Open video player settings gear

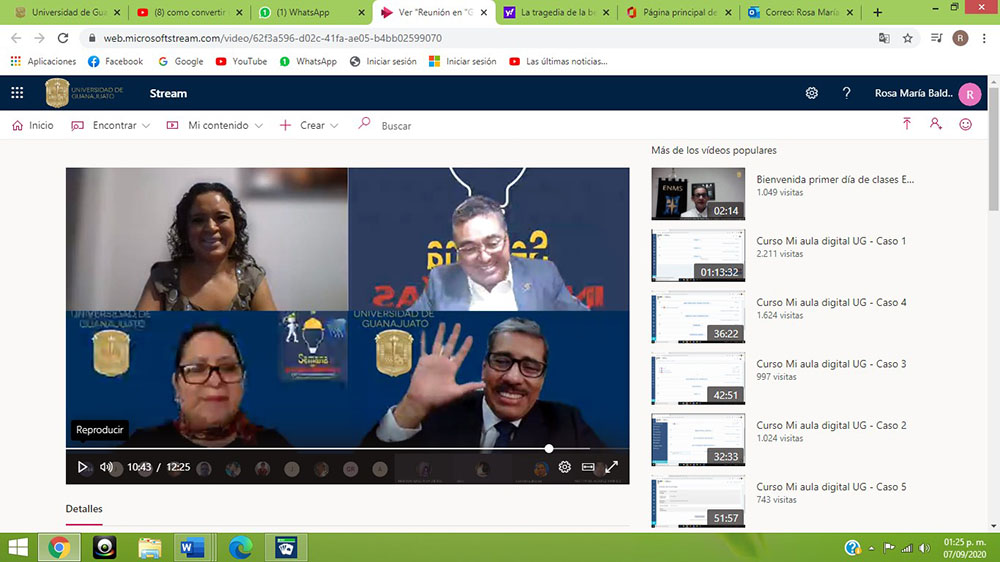[x=565, y=467]
